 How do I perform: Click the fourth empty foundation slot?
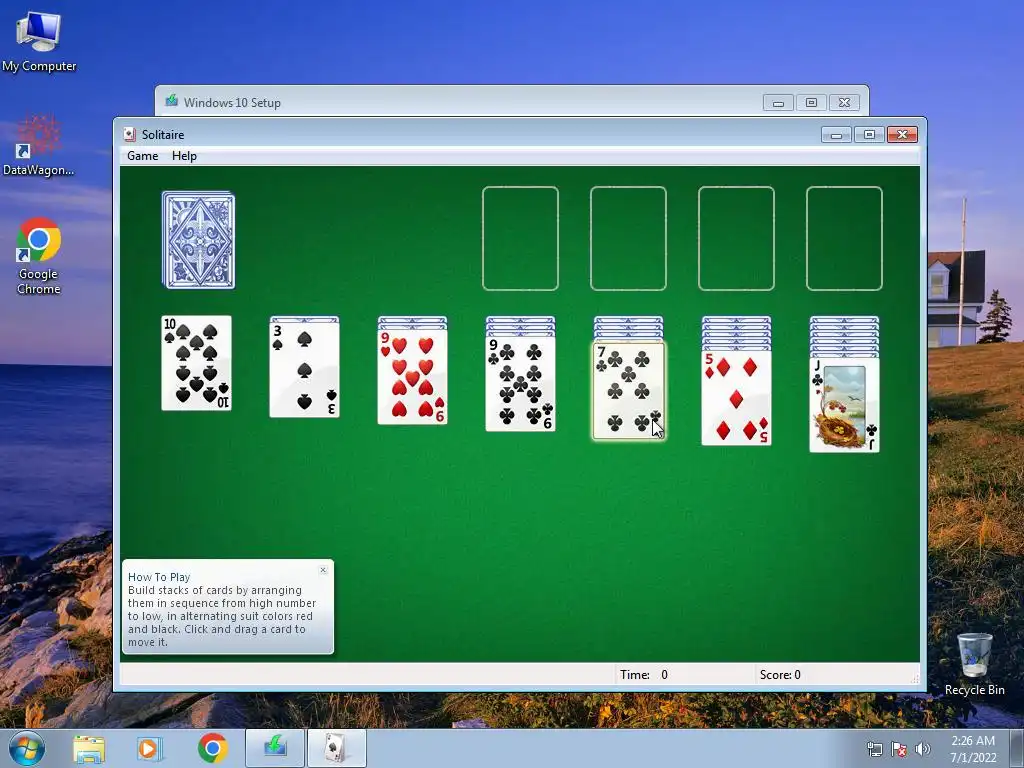(x=844, y=238)
